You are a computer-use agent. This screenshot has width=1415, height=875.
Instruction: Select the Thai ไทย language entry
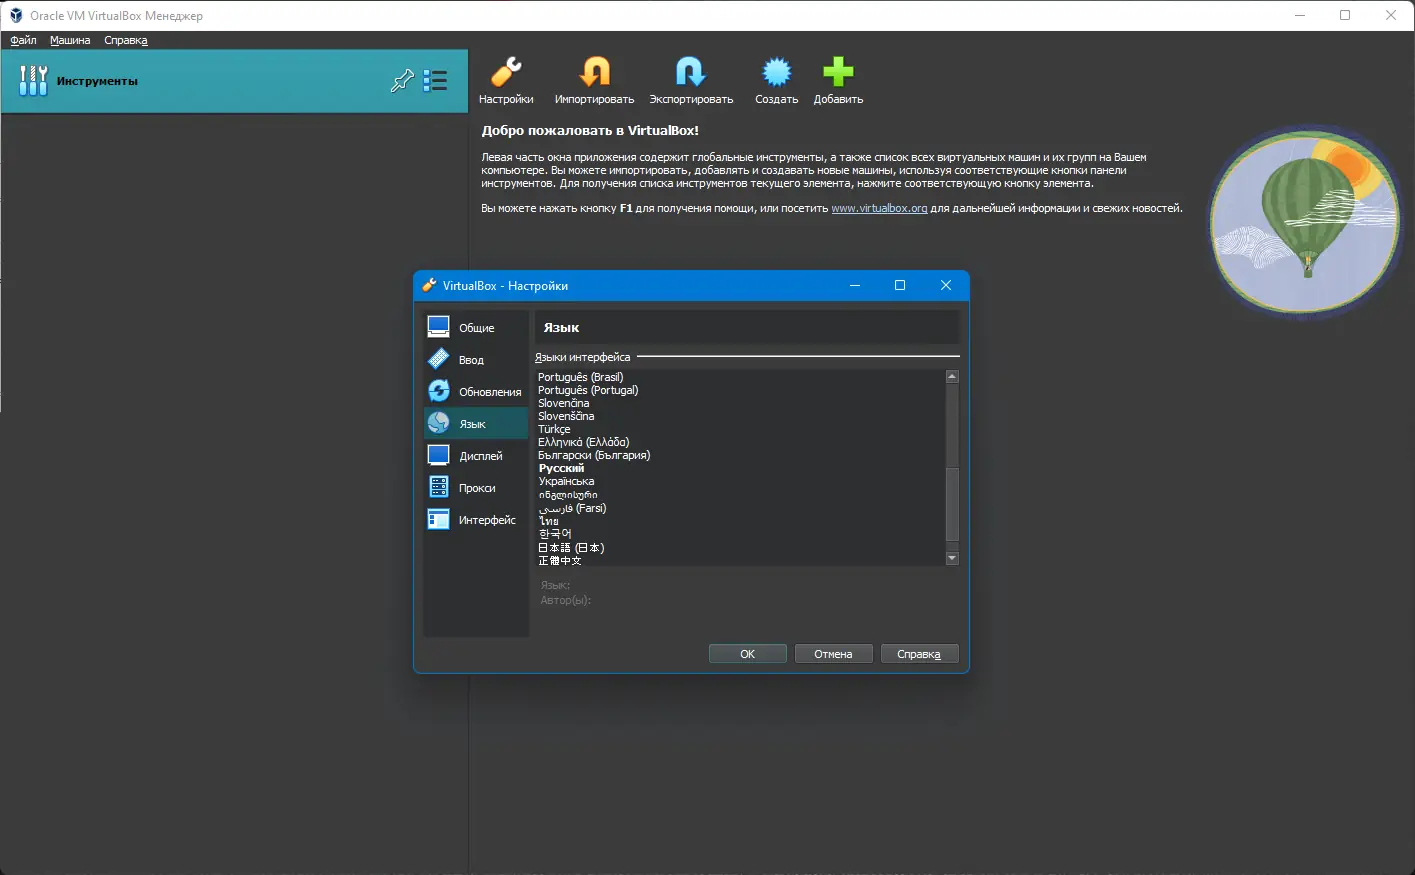tap(549, 521)
